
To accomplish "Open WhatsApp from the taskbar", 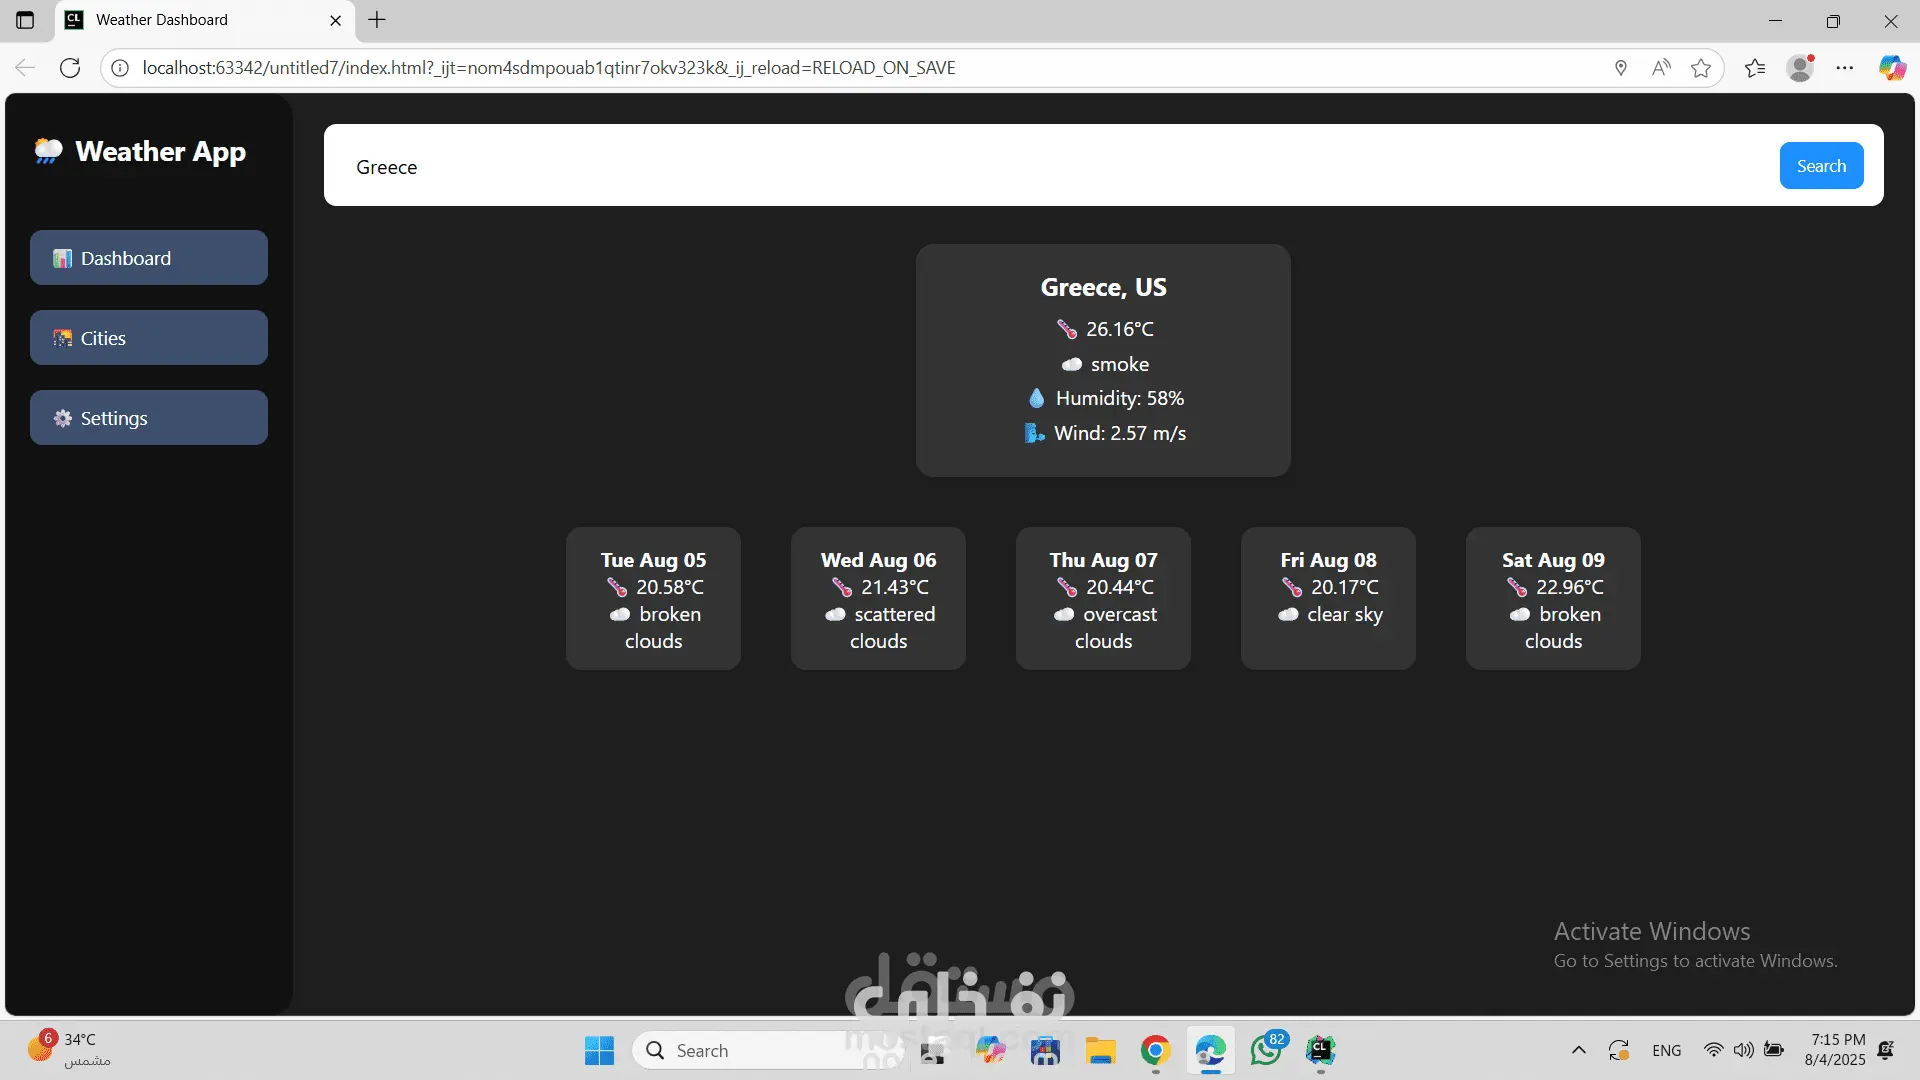I will click(1266, 1050).
